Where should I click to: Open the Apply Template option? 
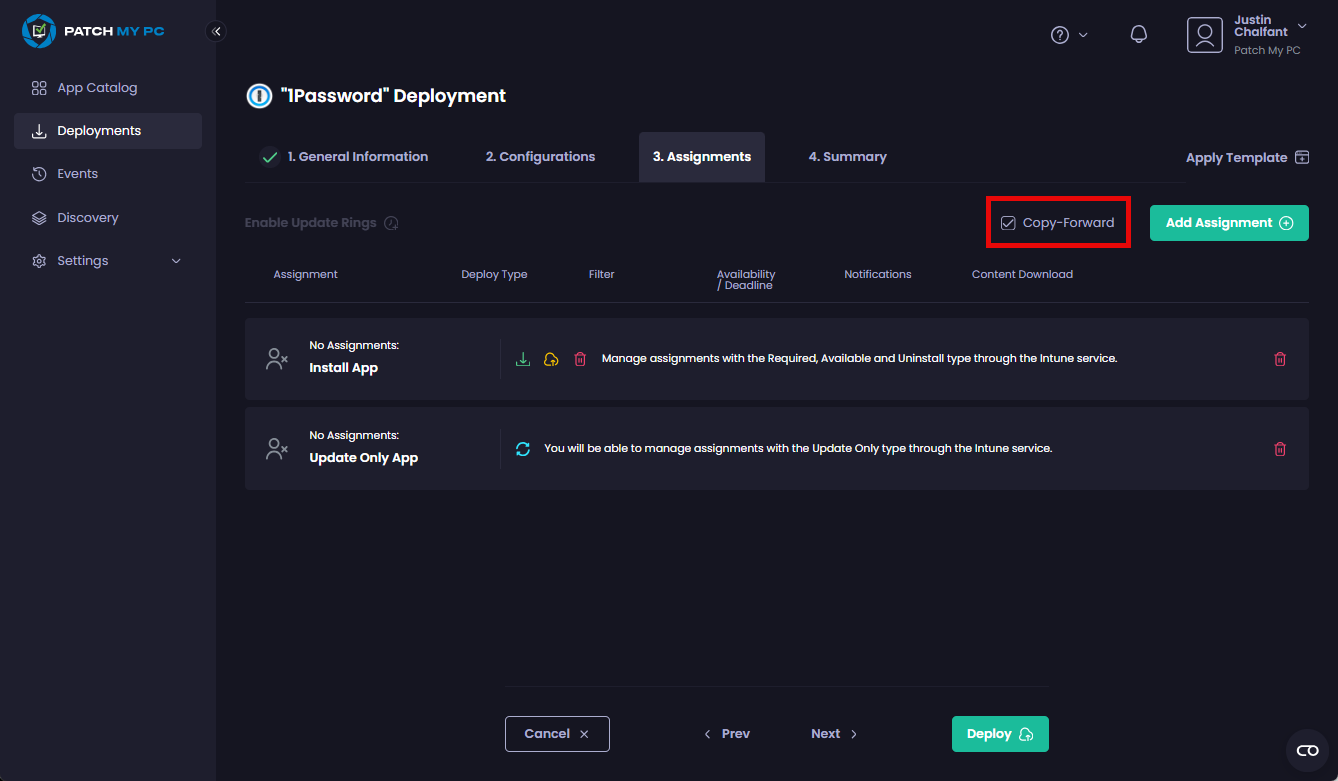pyautogui.click(x=1247, y=157)
